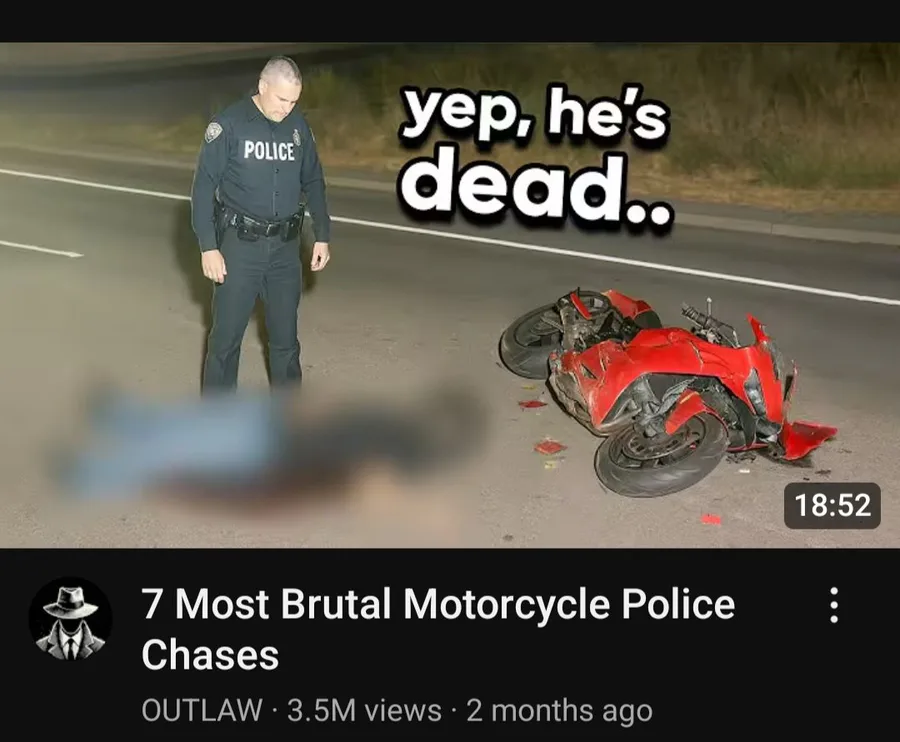Click the 18:52 duration badge
Image resolution: width=900 pixels, height=742 pixels.
click(x=832, y=505)
